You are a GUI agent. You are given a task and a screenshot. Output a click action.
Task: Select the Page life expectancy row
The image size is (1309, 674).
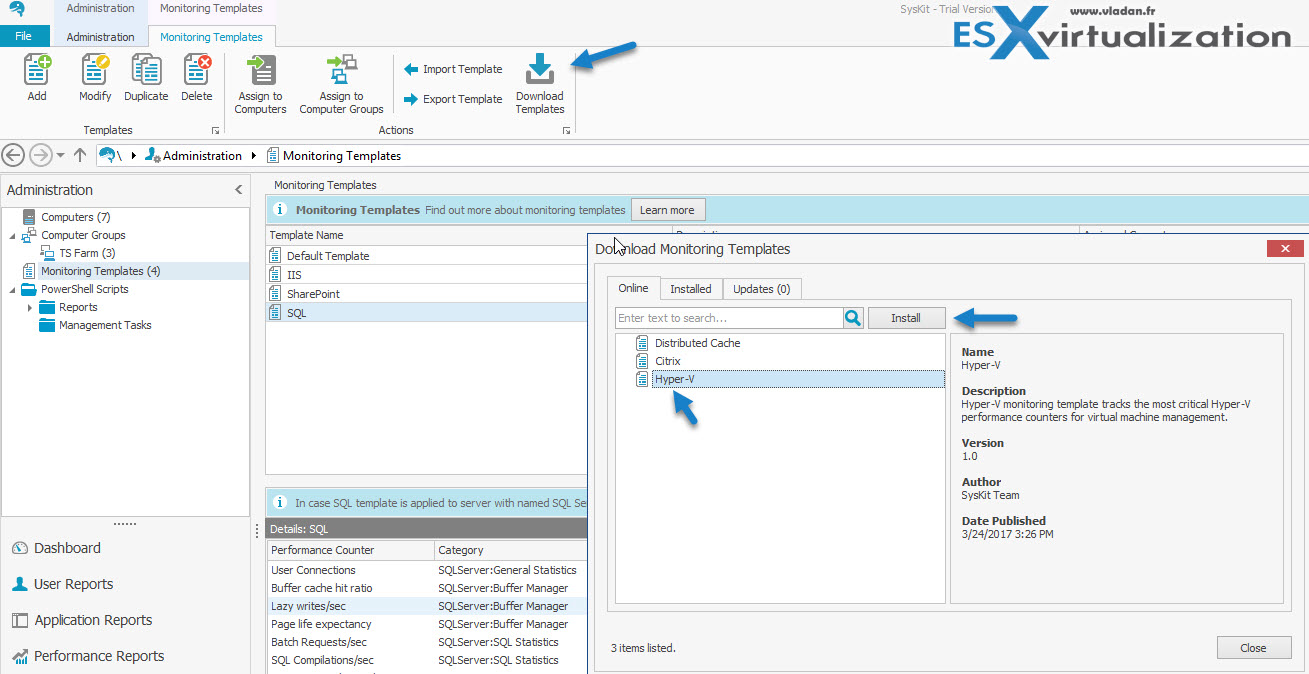pos(427,624)
